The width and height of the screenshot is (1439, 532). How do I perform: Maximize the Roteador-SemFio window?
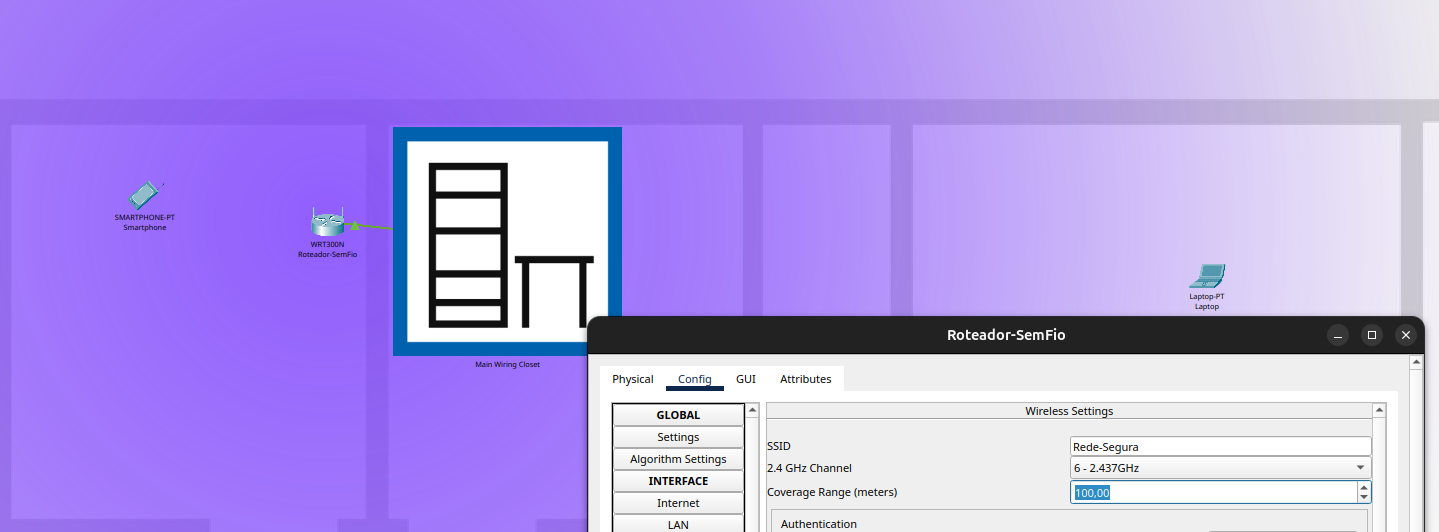pyautogui.click(x=1372, y=335)
